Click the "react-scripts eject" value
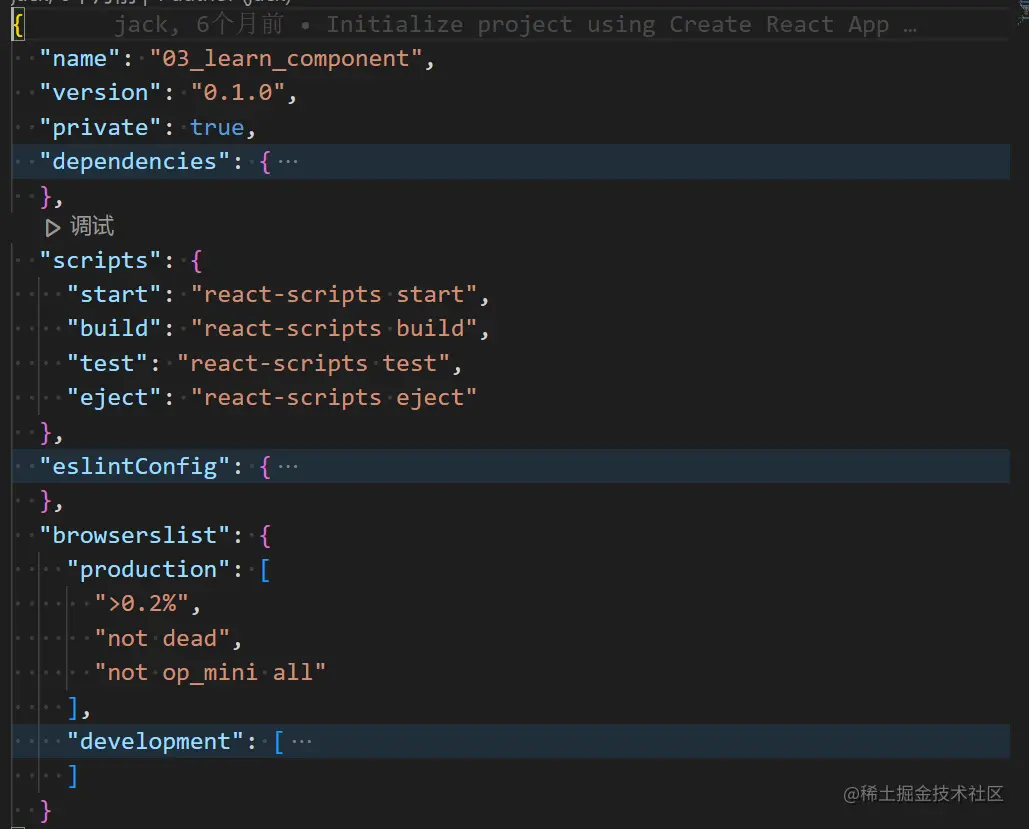 coord(334,398)
